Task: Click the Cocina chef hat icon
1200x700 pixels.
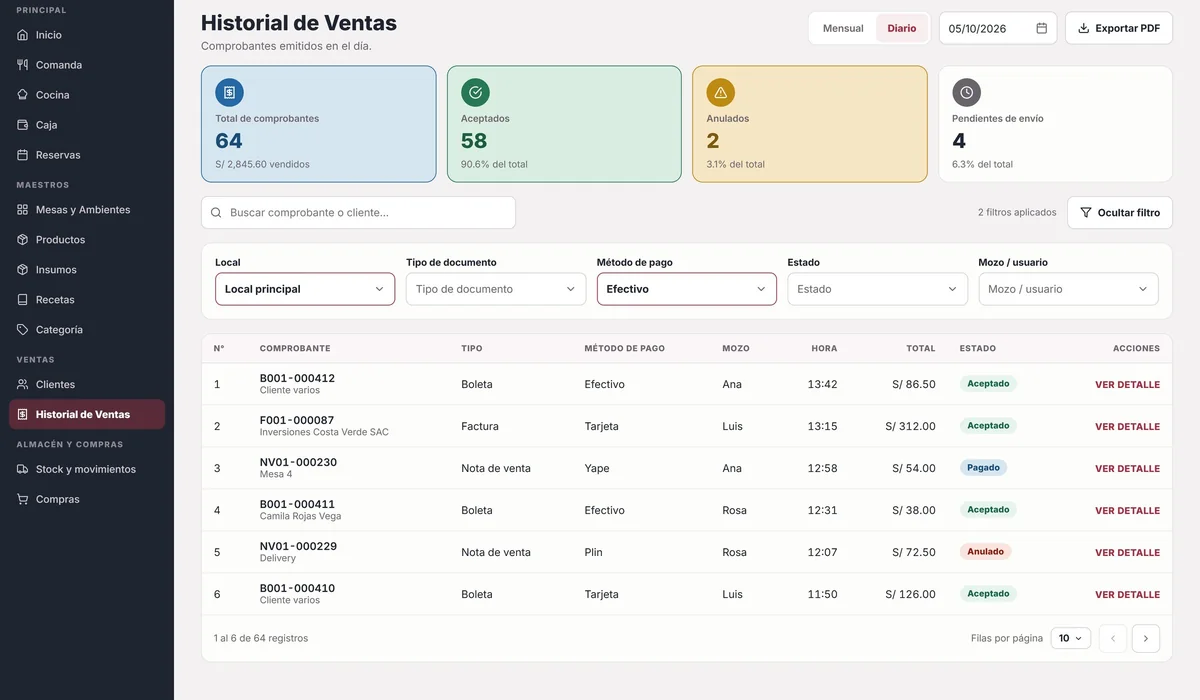Action: click(x=23, y=95)
